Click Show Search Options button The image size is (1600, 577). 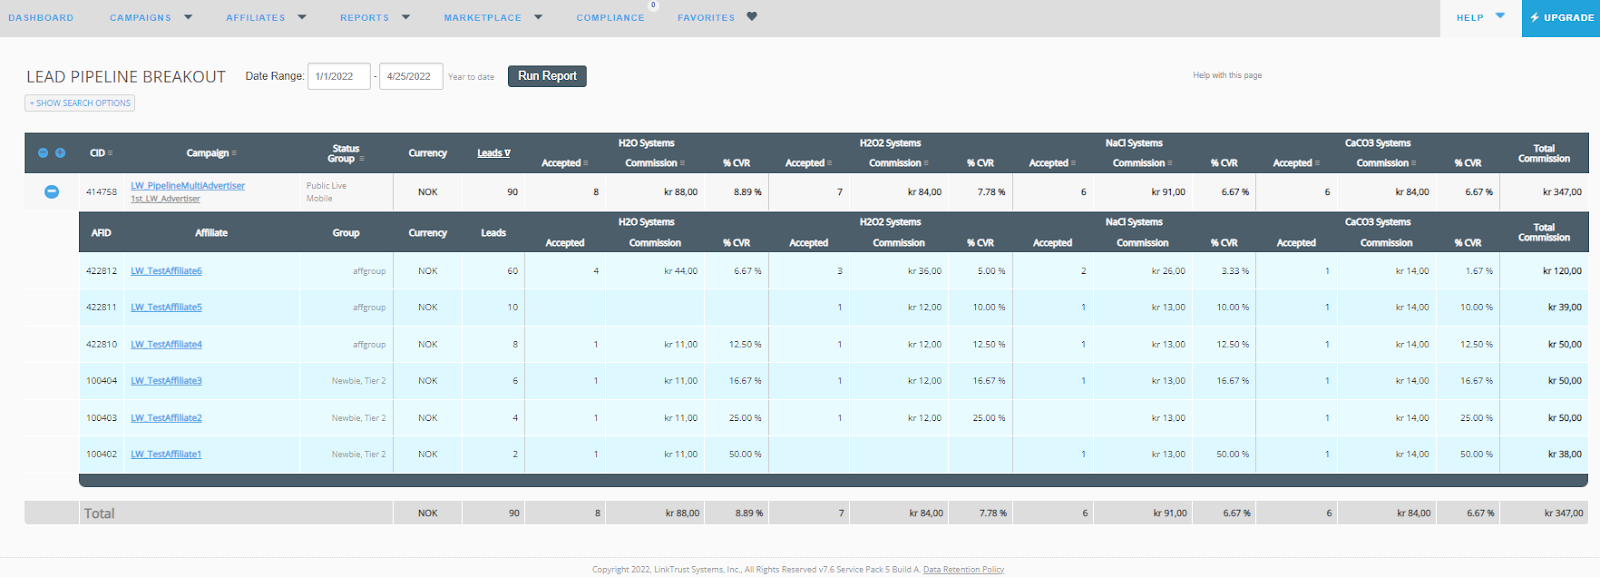point(80,103)
